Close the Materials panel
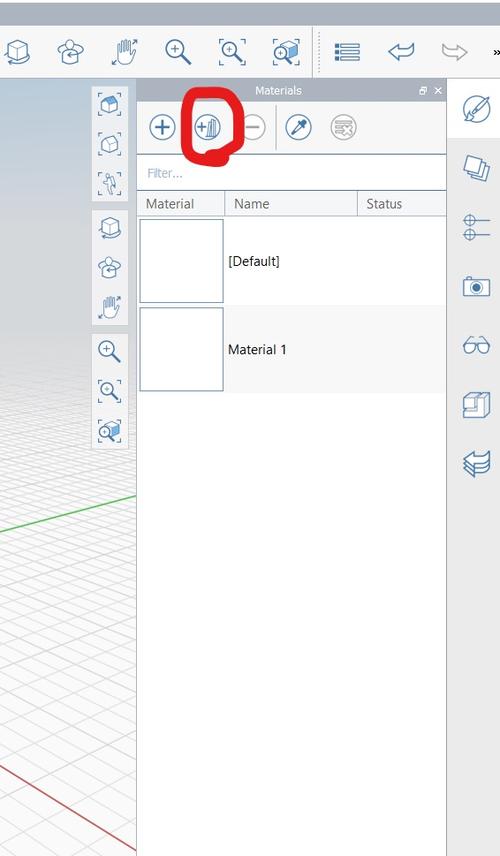Screen dimensions: 500x856 pos(438,91)
